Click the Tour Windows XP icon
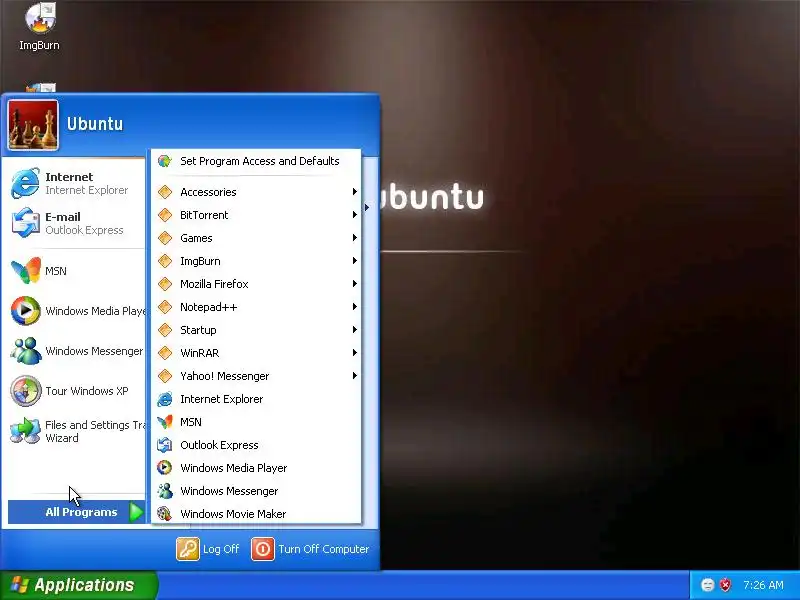Image resolution: width=800 pixels, height=600 pixels. point(26,391)
